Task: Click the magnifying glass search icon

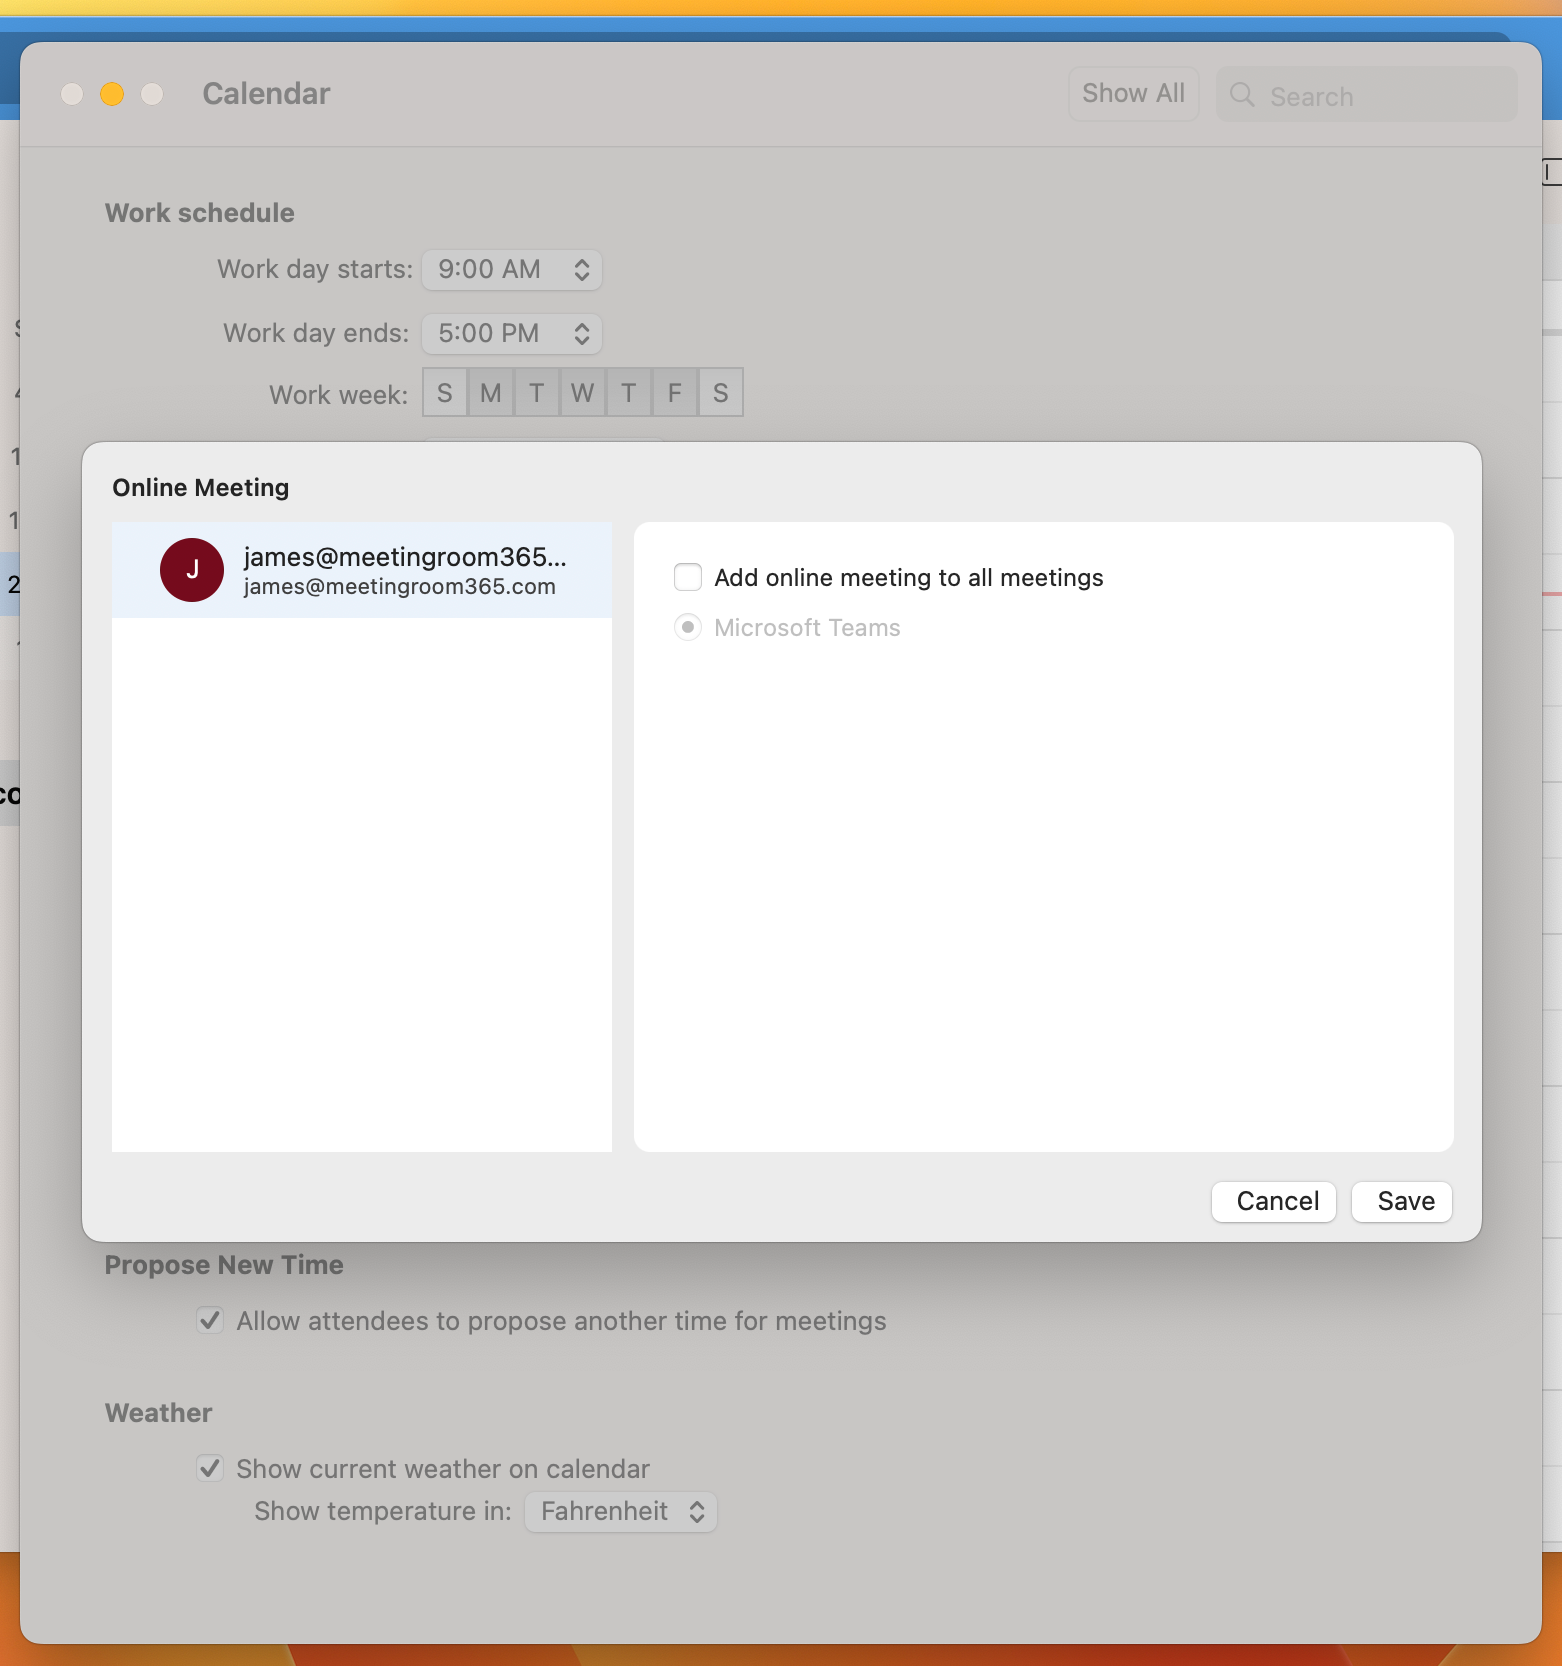Action: [1241, 95]
